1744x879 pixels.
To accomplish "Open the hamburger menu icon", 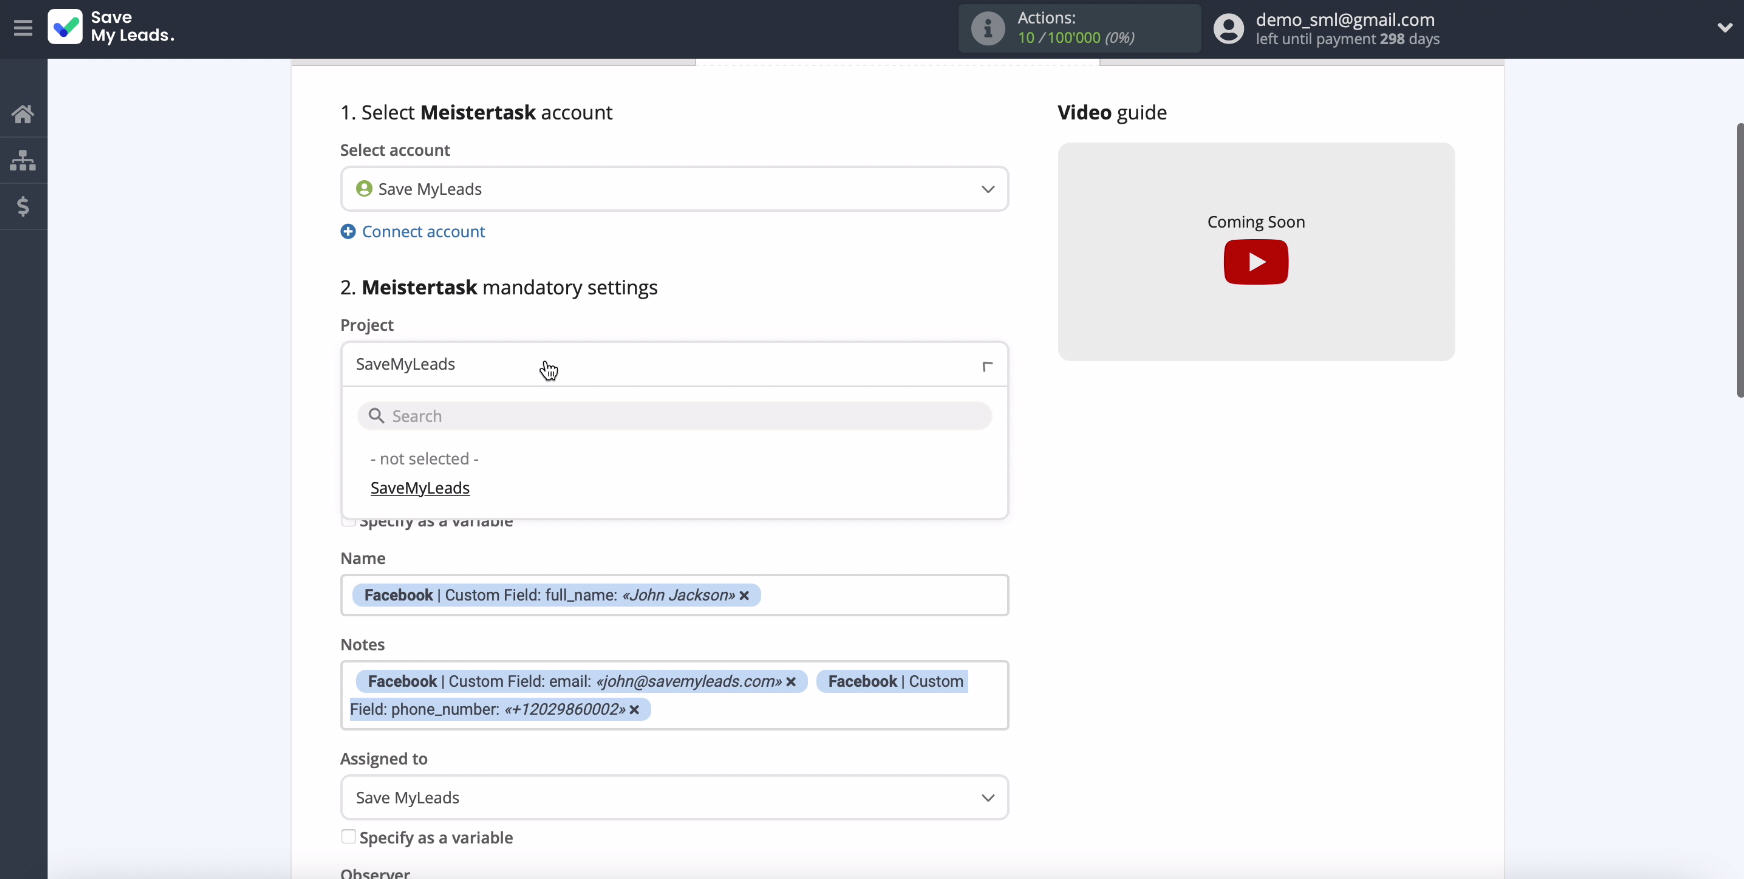I will coord(23,28).
